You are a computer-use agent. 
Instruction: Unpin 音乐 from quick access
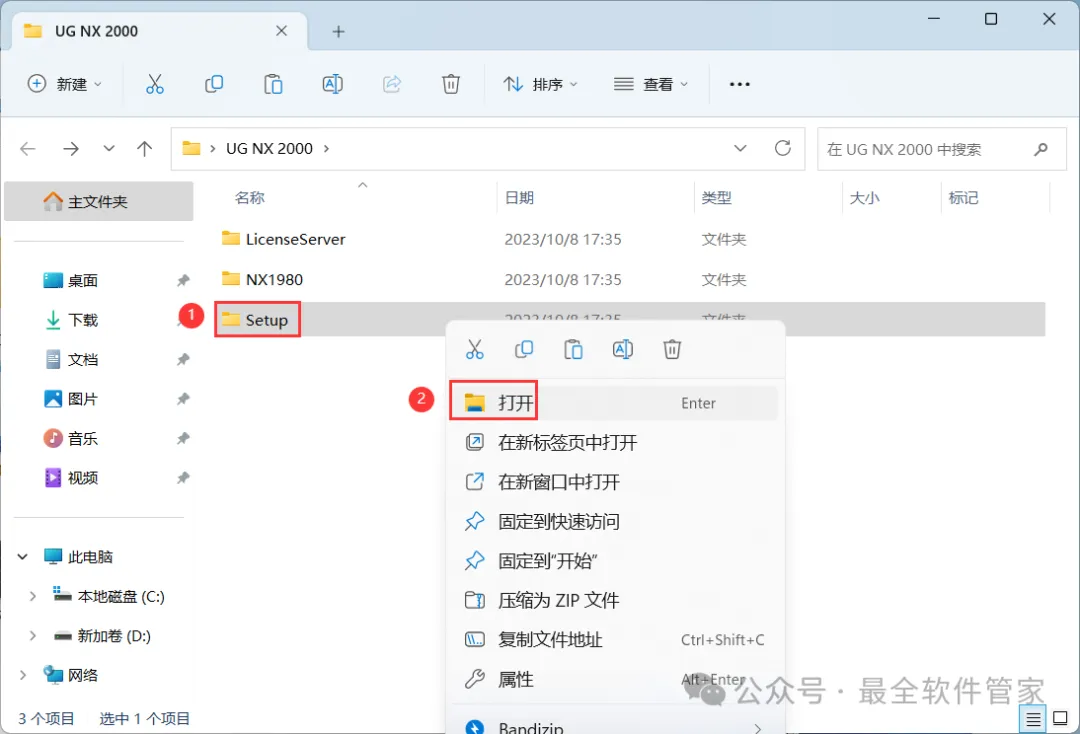(183, 438)
